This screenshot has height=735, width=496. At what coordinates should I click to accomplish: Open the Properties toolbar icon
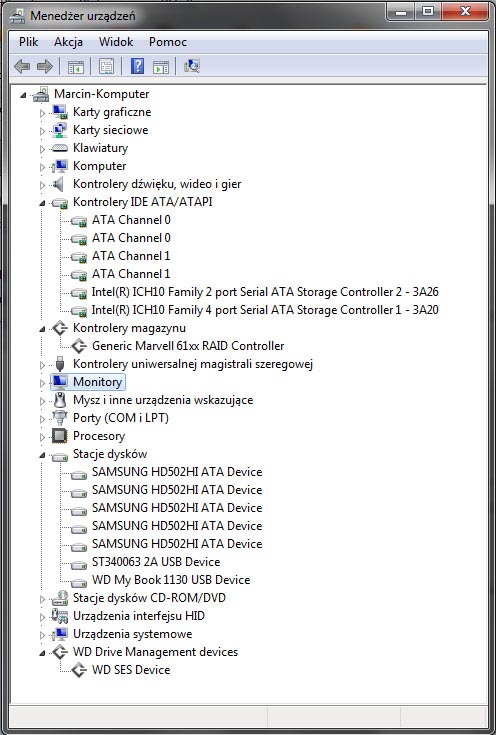[106, 67]
